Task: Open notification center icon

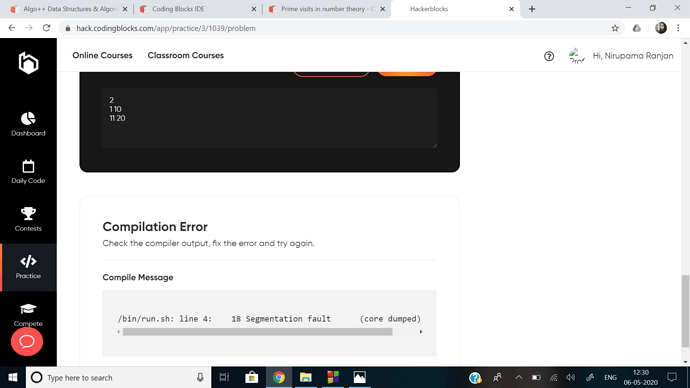Action: click(x=672, y=377)
